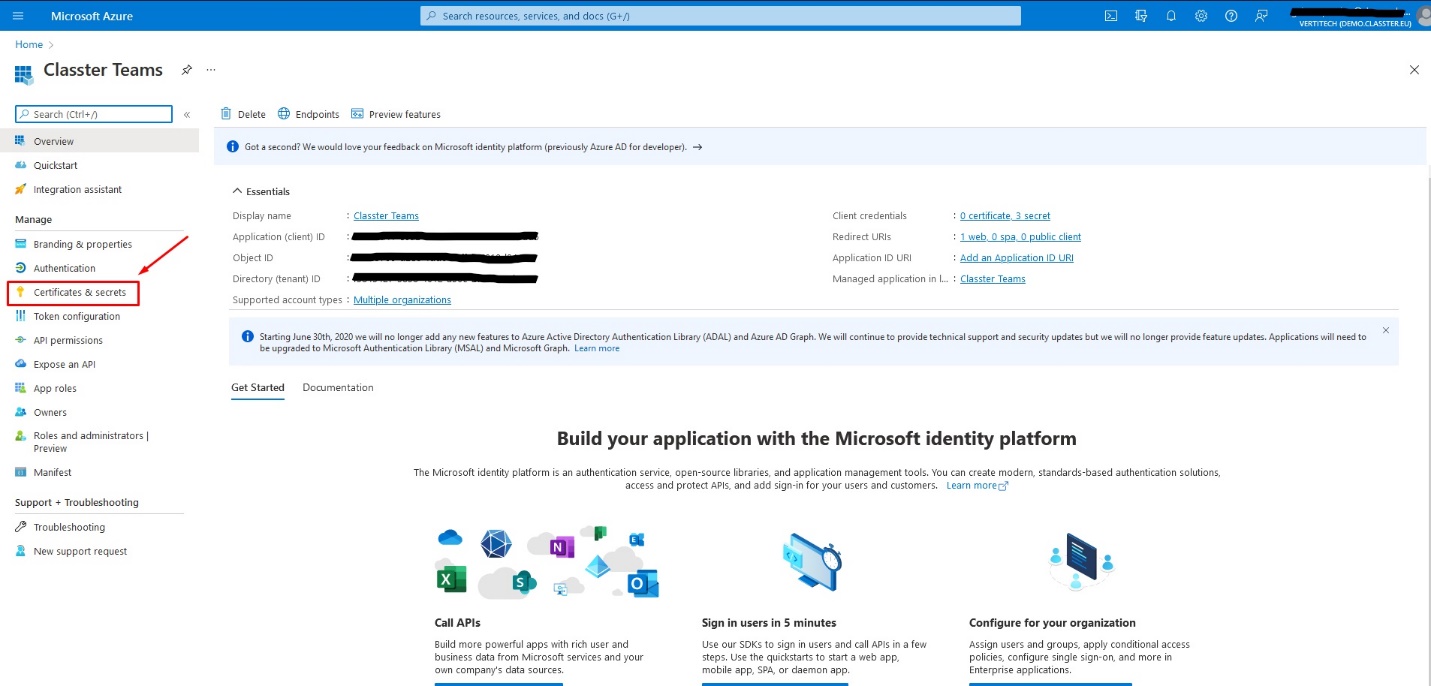
Task: Click the Quickstart cloud icon in the sidebar
Action: tap(21, 165)
